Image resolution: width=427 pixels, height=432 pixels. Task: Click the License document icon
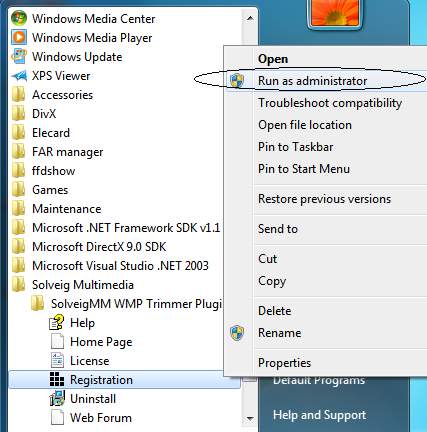[57, 360]
